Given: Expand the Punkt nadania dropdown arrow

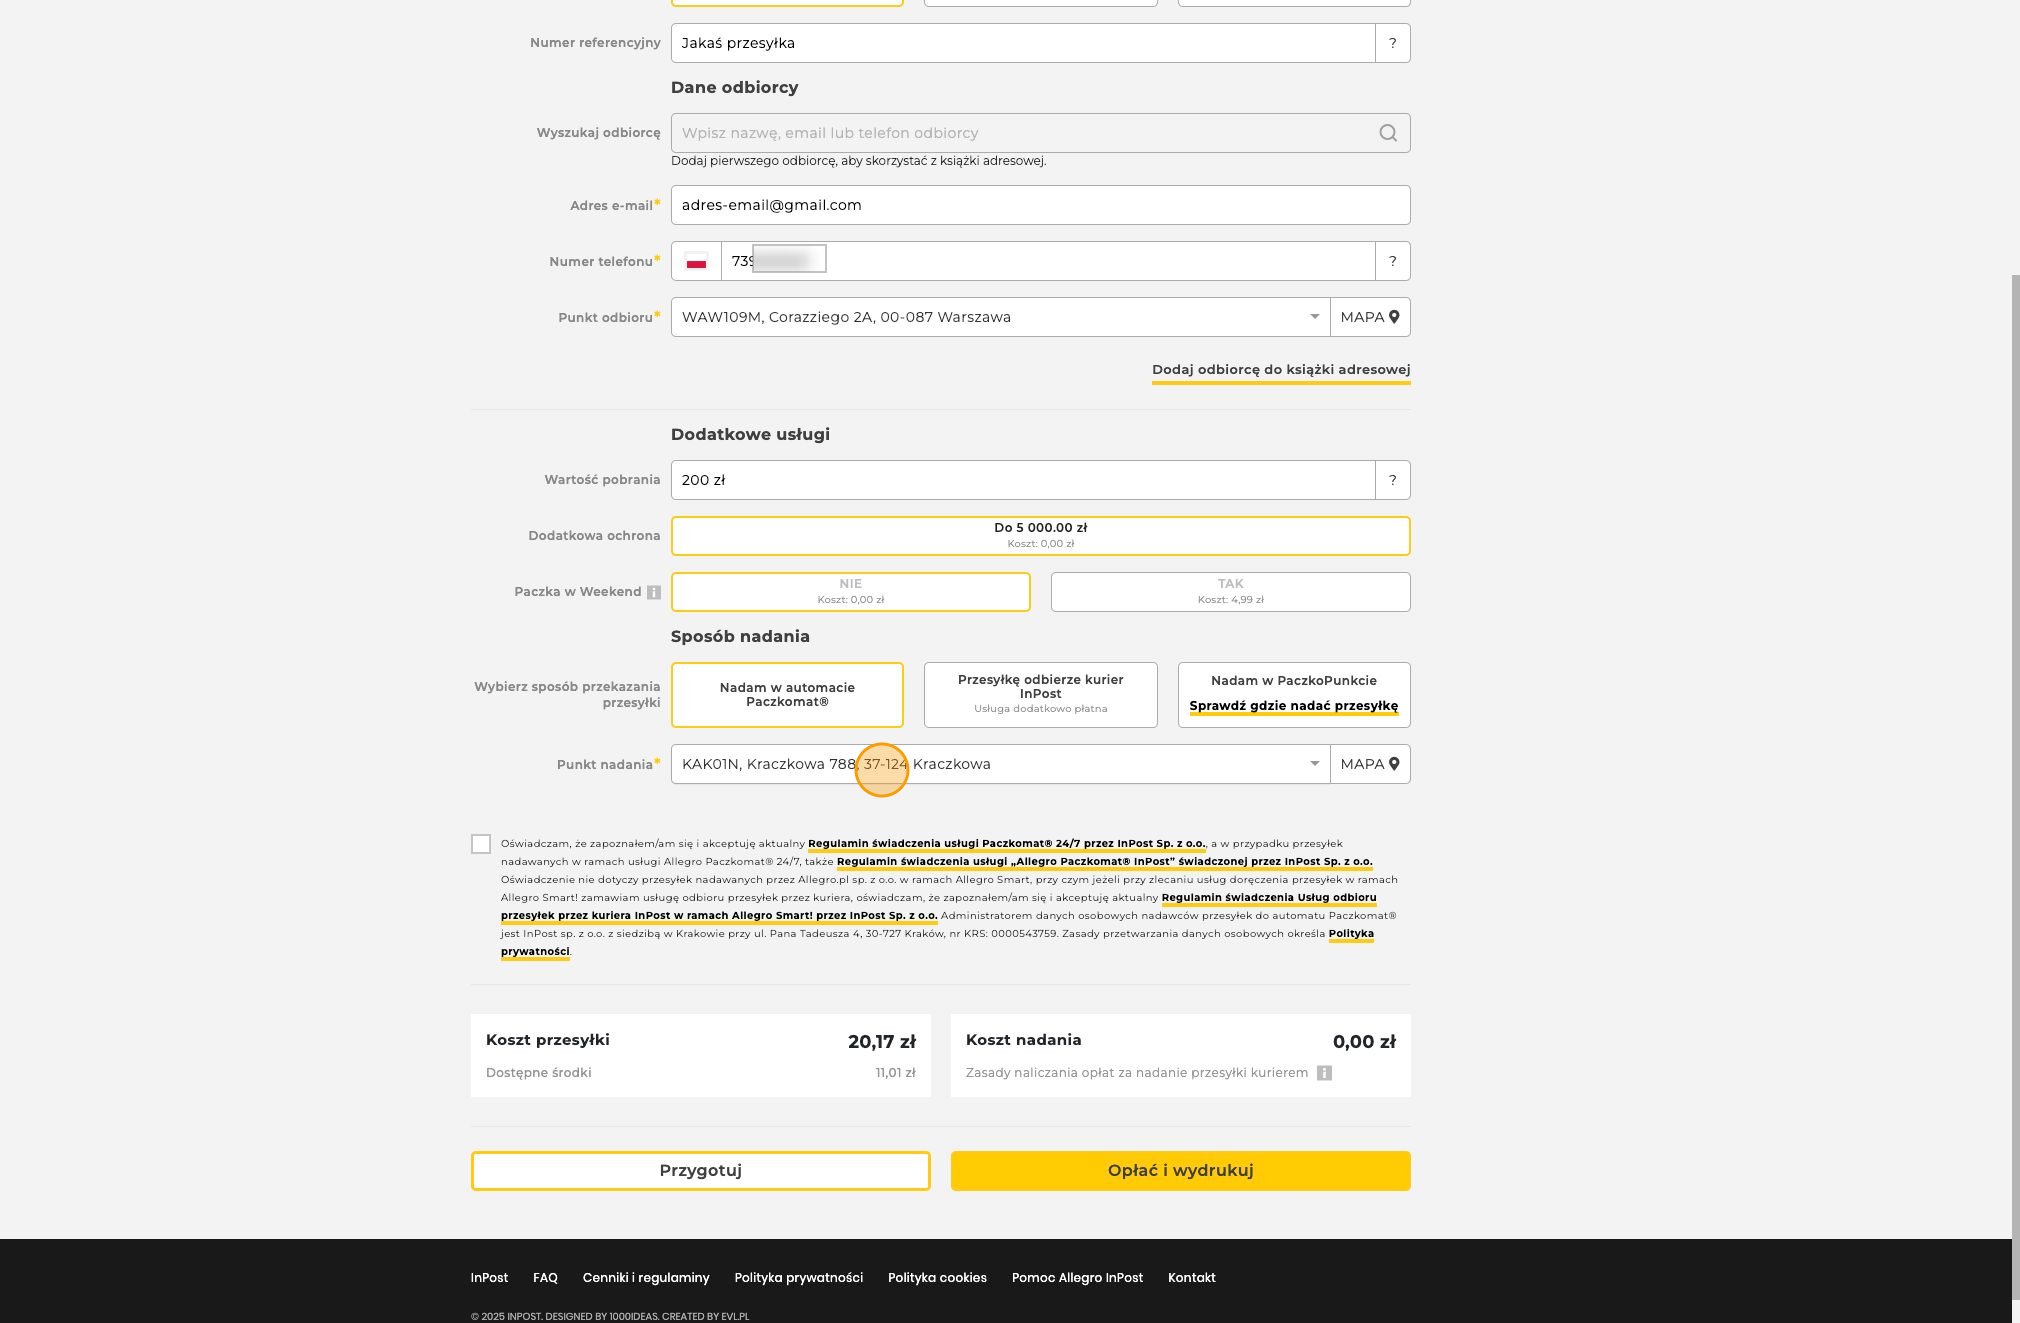Looking at the screenshot, I should point(1314,764).
